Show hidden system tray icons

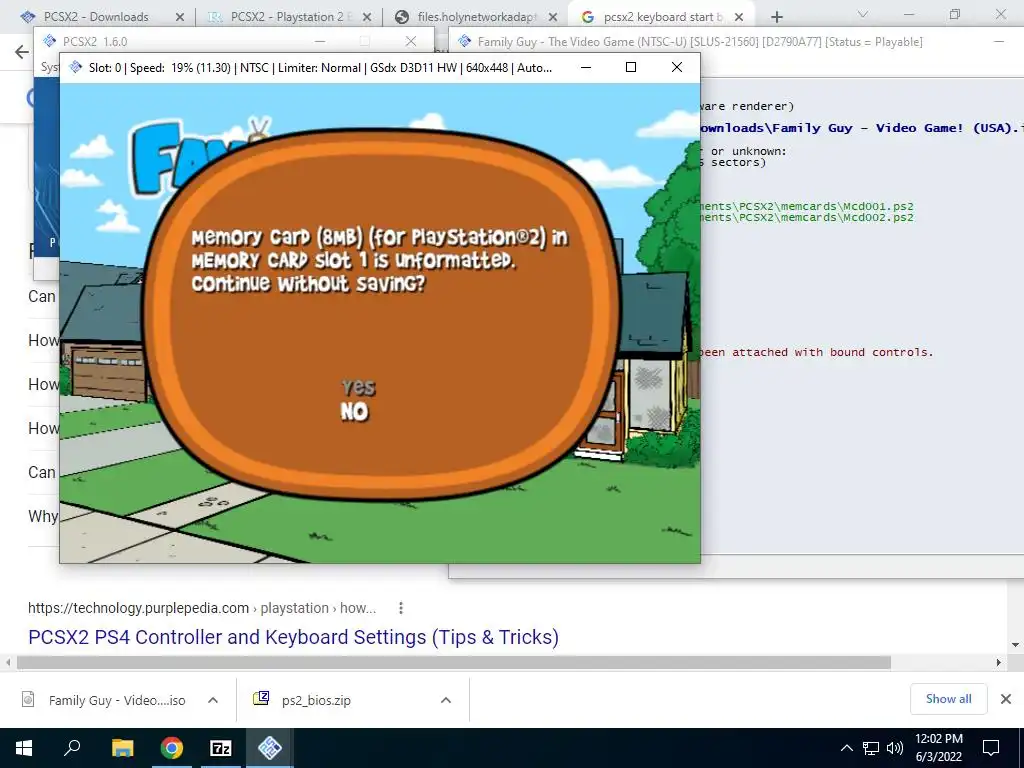click(x=846, y=748)
